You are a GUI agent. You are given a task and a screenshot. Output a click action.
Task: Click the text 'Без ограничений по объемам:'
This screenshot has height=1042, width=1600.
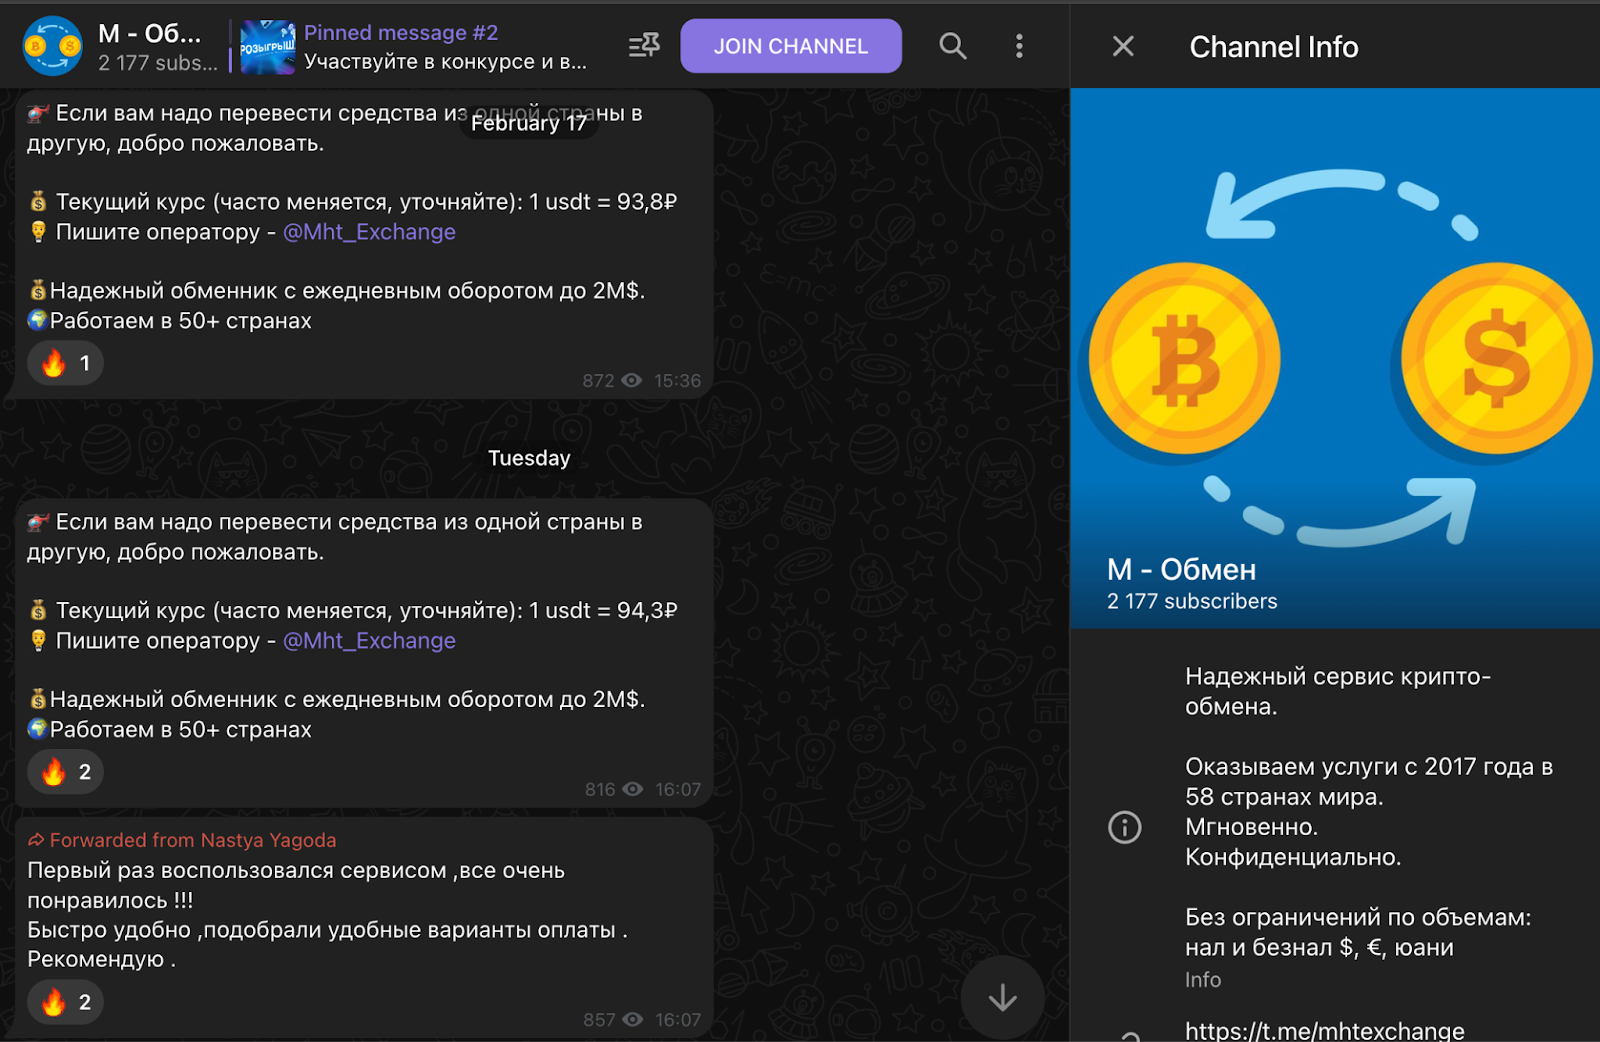[1358, 917]
